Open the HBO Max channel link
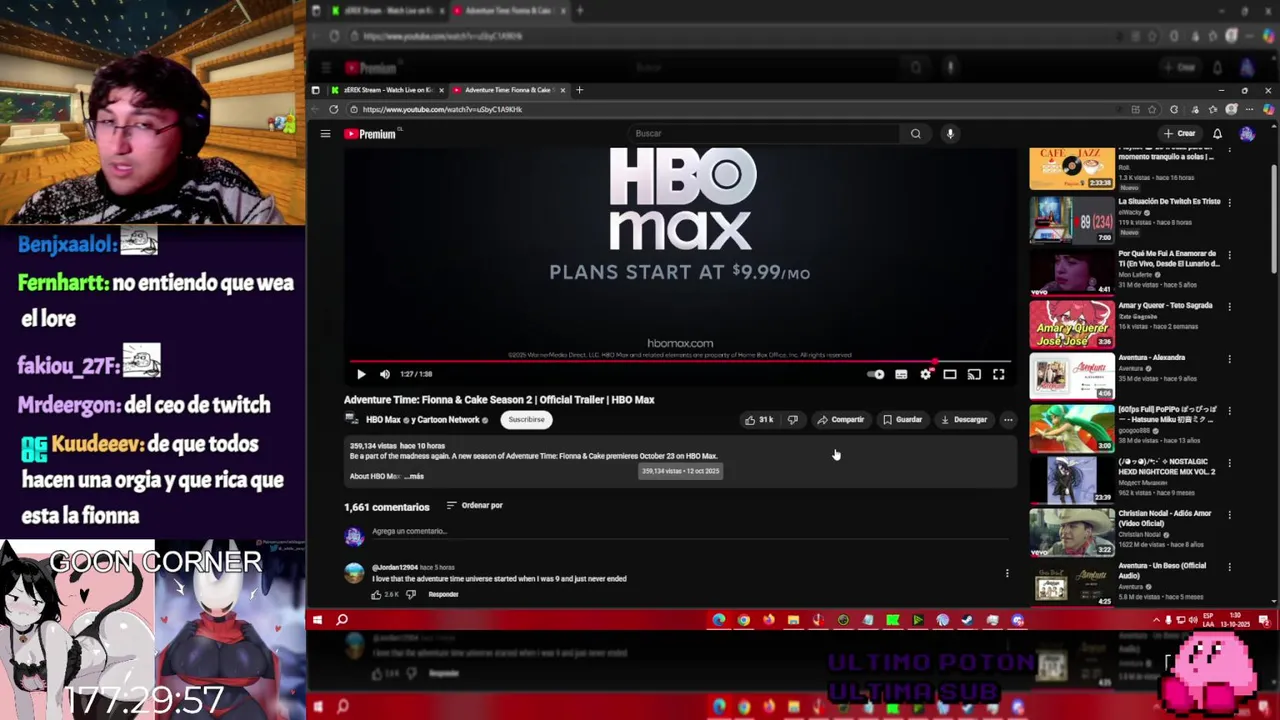 tap(383, 420)
